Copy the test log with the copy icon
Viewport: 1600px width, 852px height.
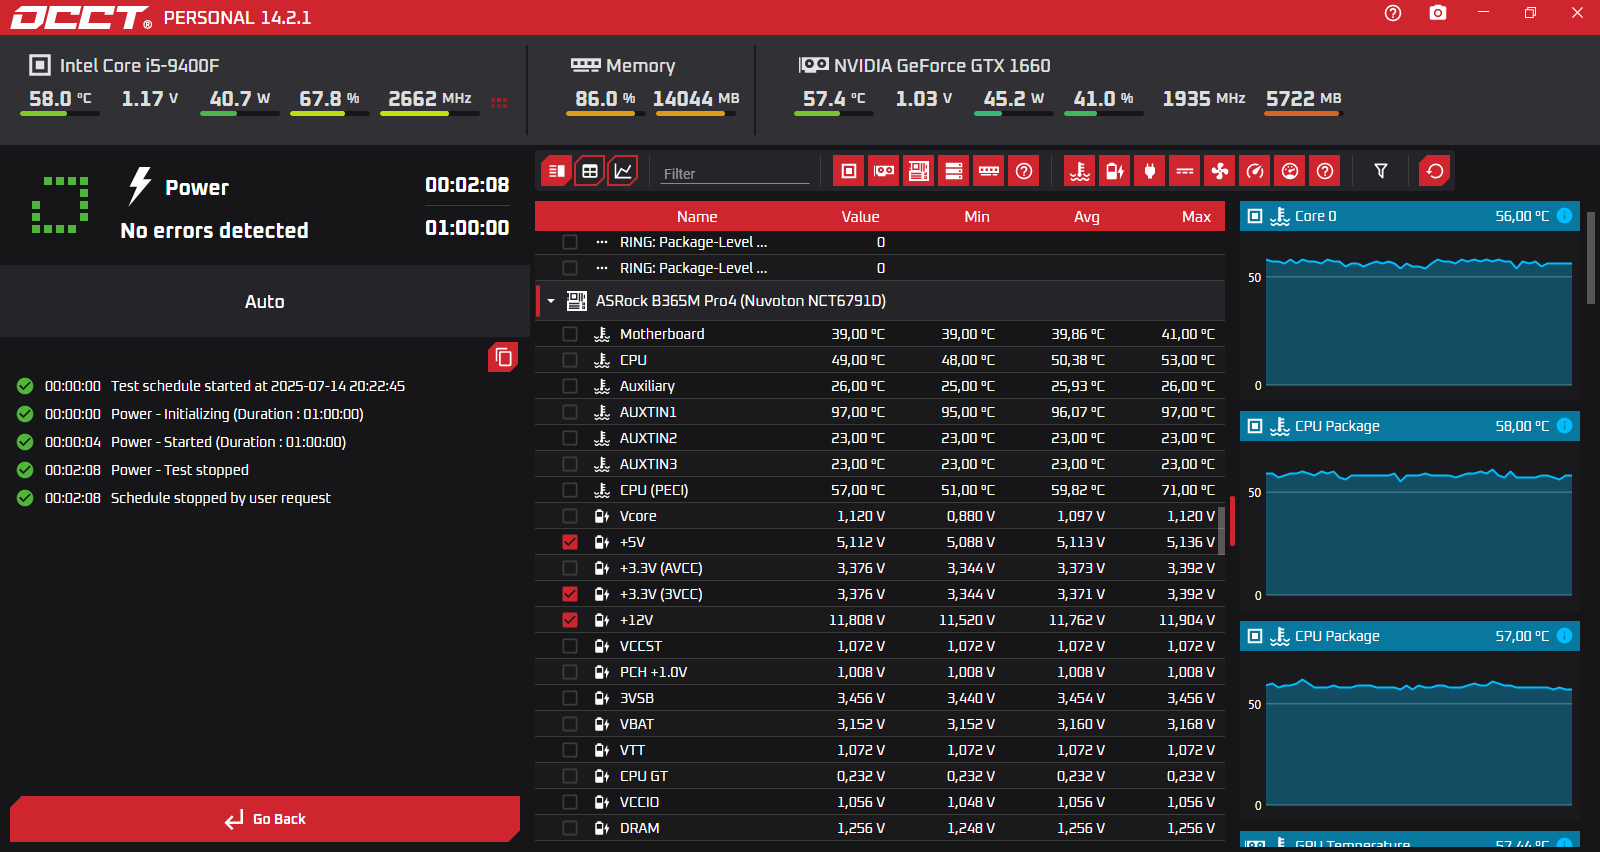(503, 357)
